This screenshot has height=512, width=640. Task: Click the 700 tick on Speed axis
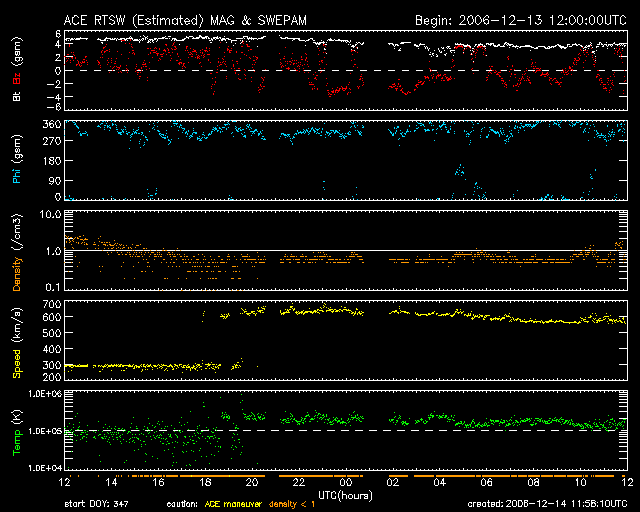coord(51,303)
